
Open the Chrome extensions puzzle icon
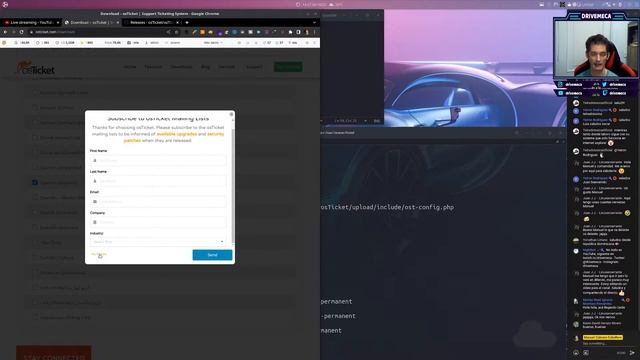point(291,32)
